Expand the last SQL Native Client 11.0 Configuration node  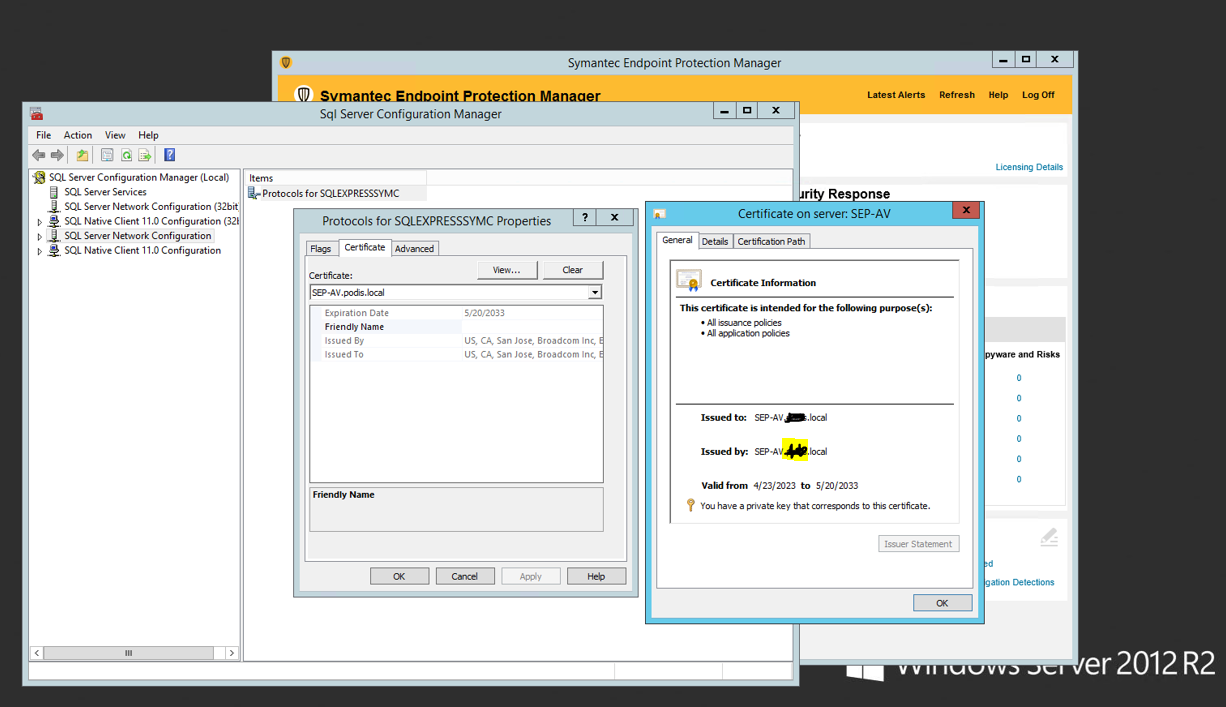click(x=40, y=252)
